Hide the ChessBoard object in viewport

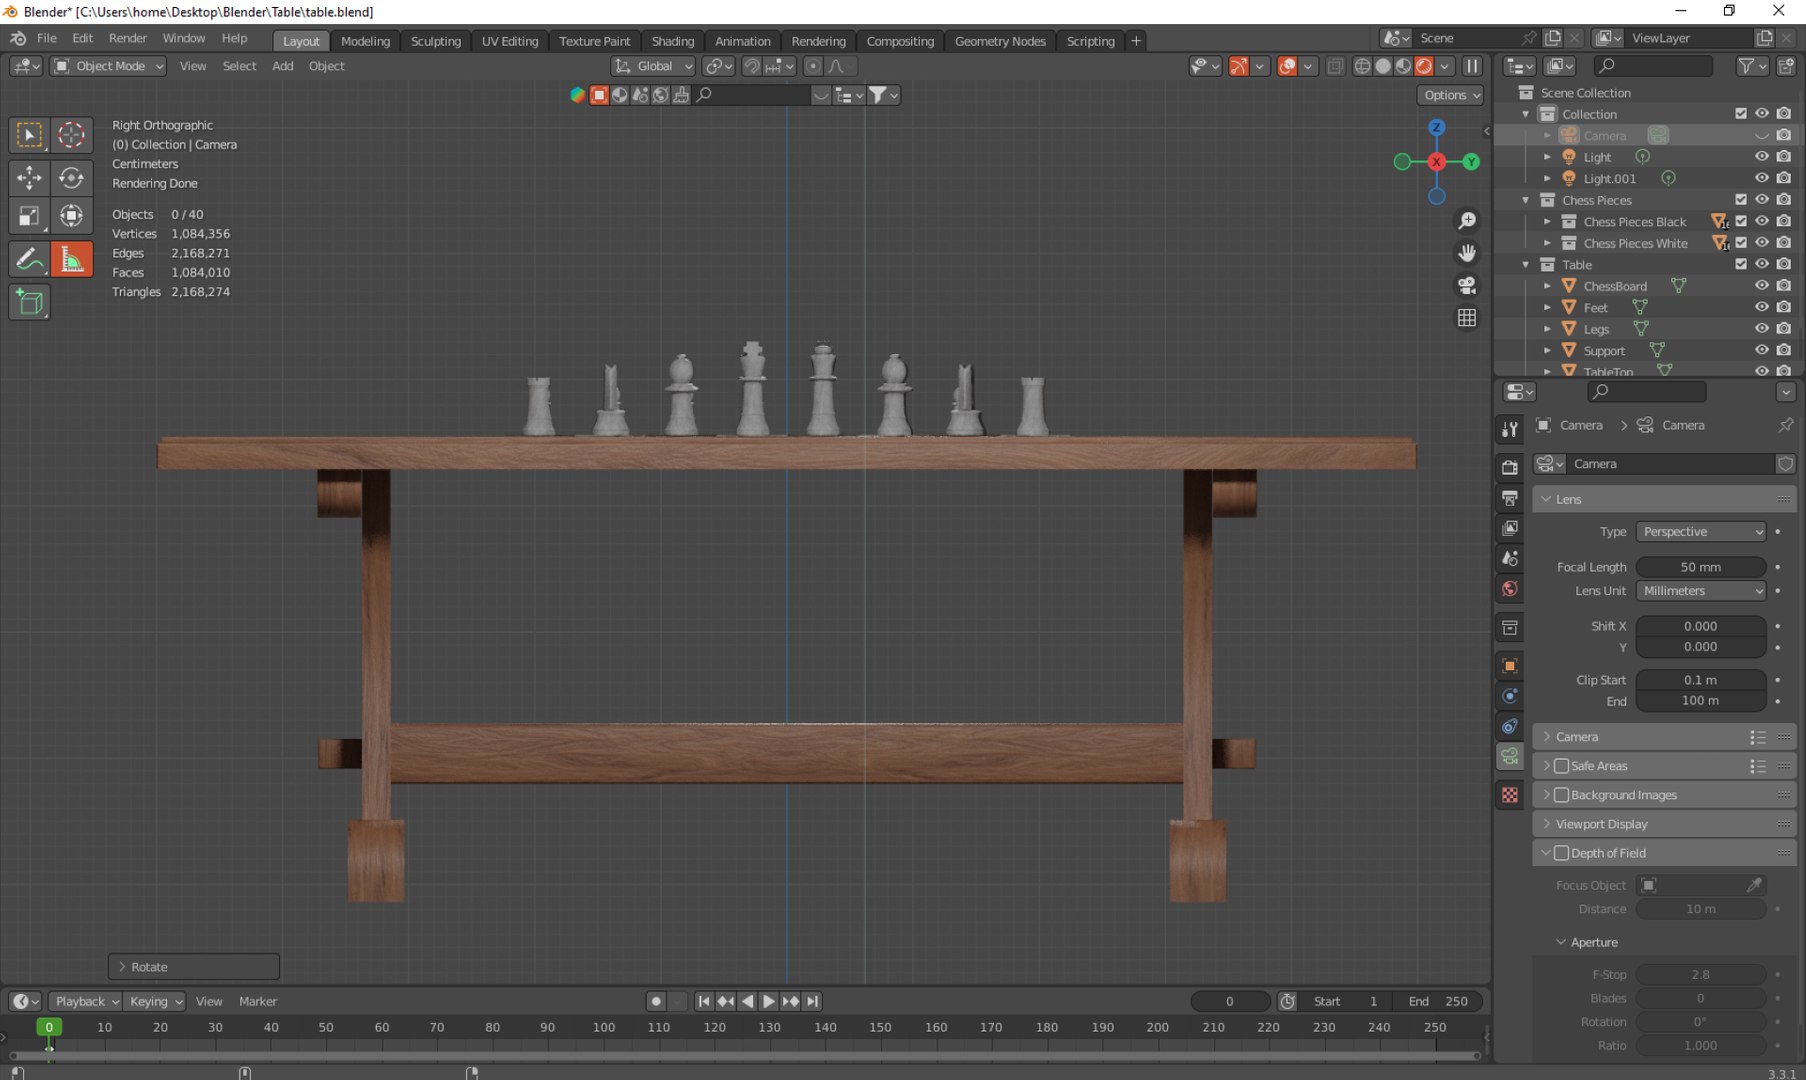coord(1762,286)
